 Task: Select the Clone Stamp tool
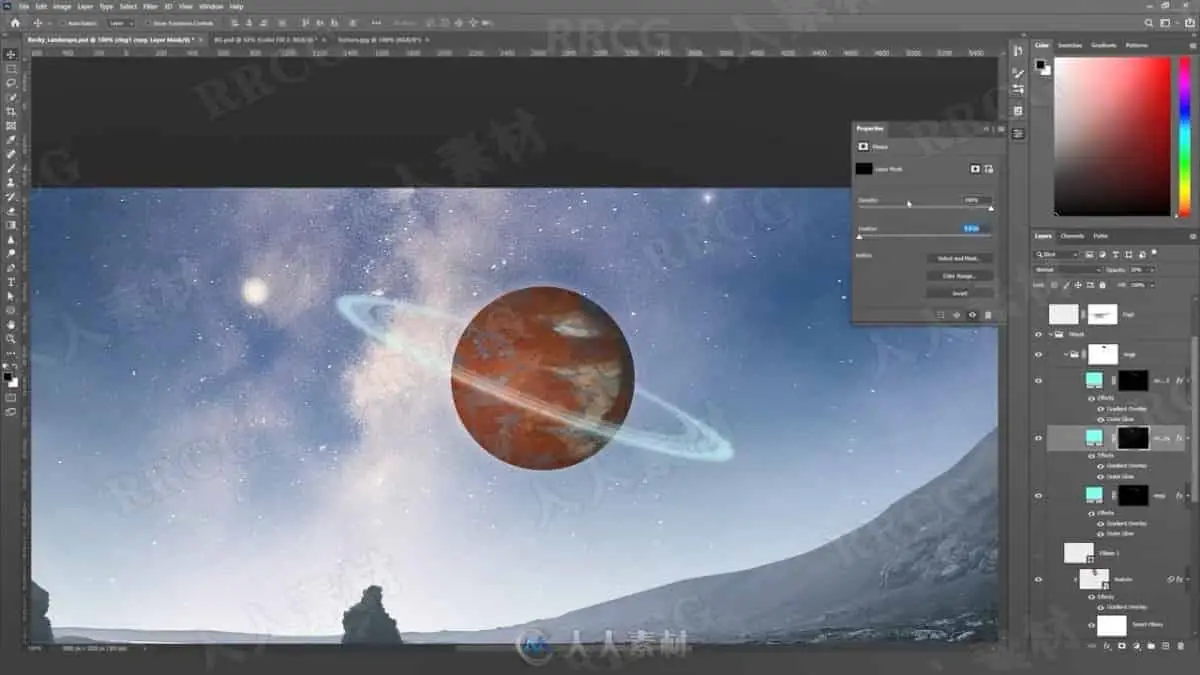tap(12, 182)
